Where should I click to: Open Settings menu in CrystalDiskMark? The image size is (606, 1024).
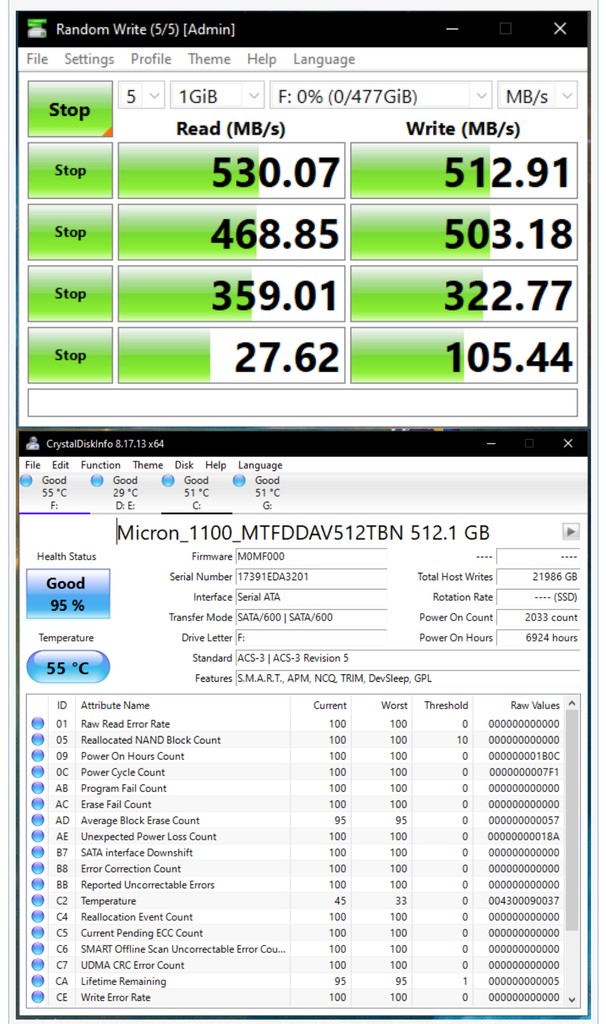point(89,59)
